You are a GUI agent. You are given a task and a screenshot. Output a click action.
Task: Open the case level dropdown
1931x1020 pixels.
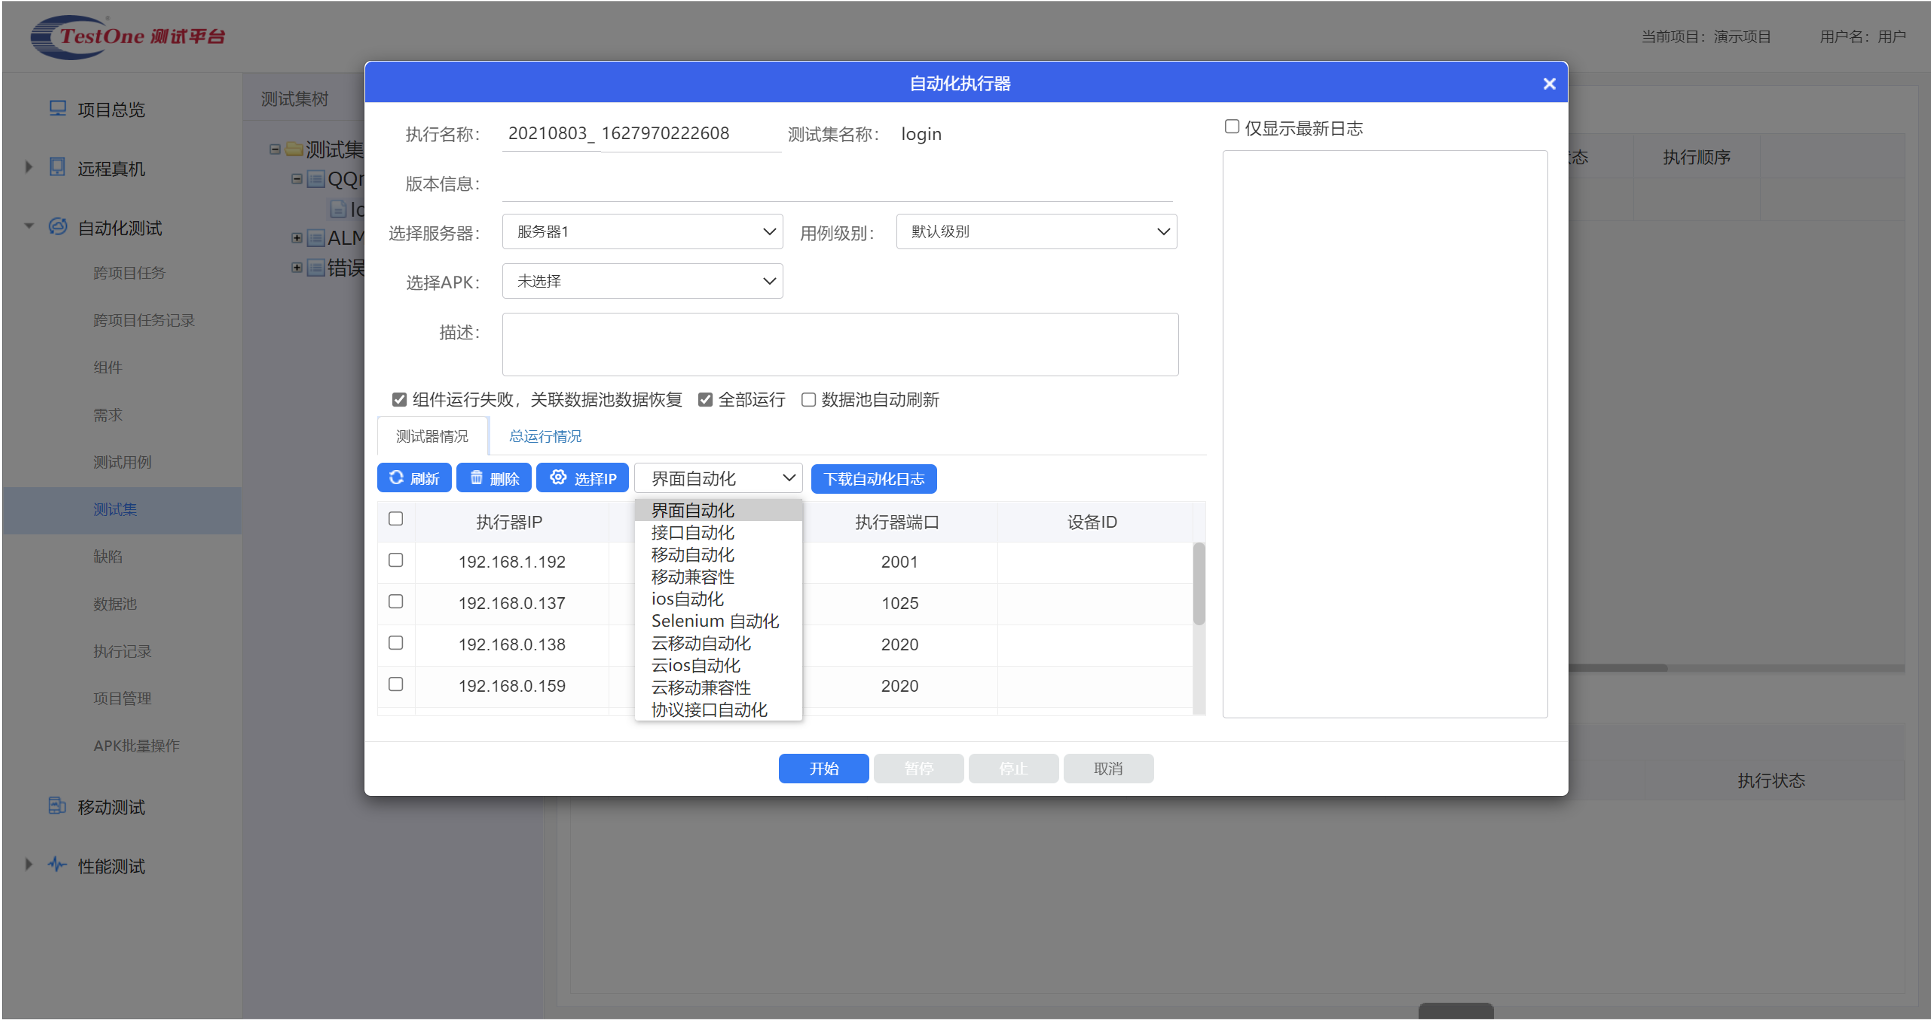pyautogui.click(x=1036, y=232)
